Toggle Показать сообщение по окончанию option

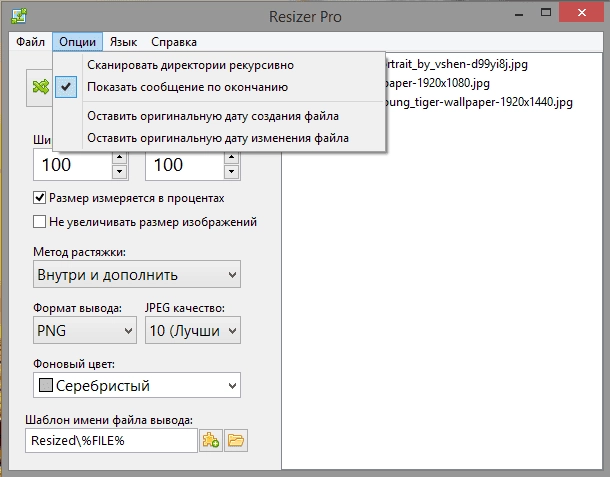(x=219, y=87)
